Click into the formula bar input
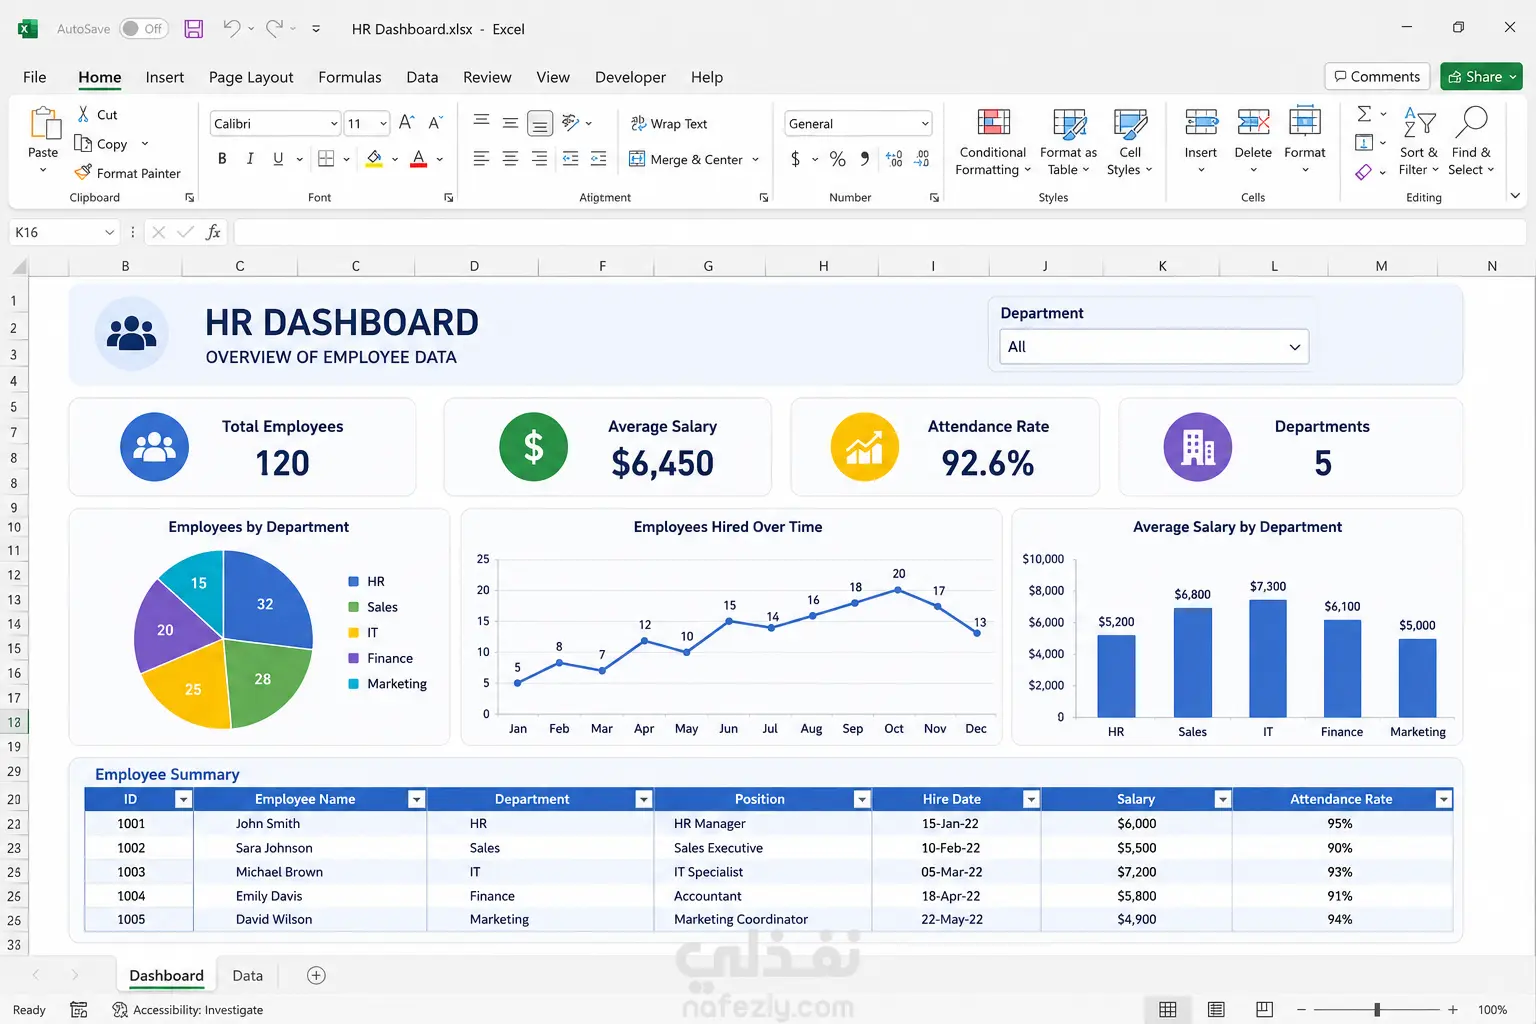This screenshot has height=1024, width=1536. [880, 232]
